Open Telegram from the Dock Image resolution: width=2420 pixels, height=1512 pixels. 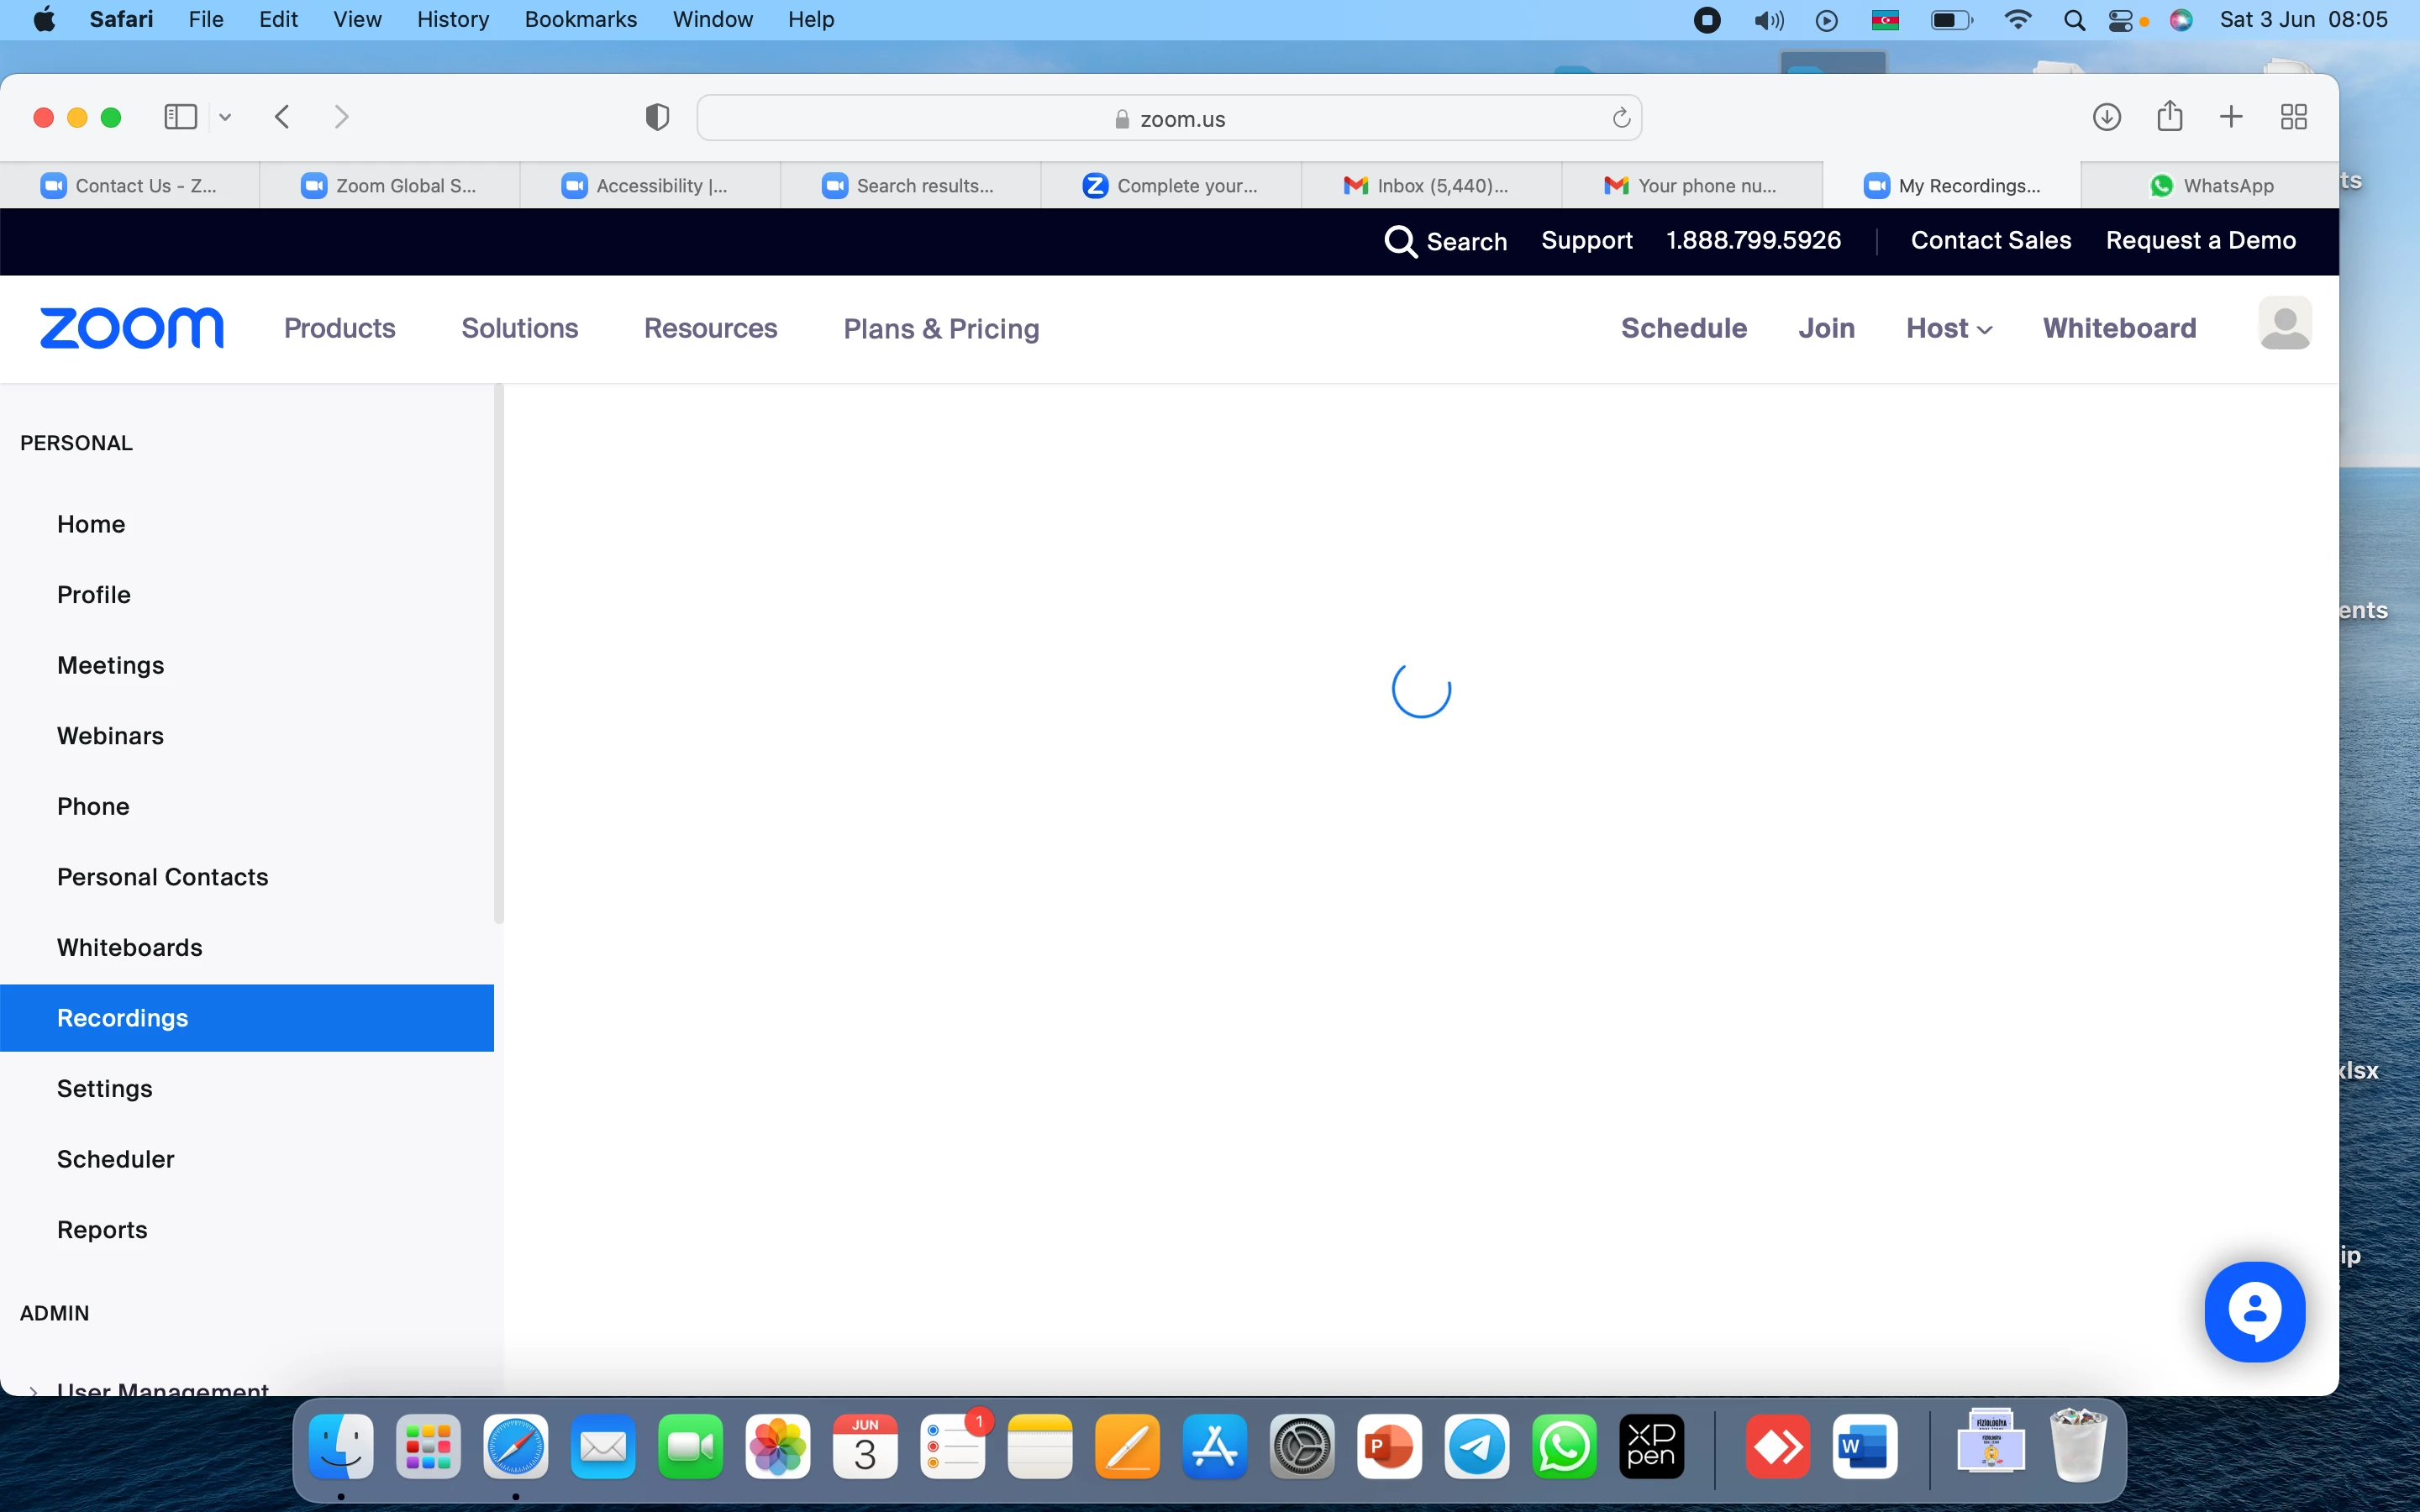pyautogui.click(x=1476, y=1446)
